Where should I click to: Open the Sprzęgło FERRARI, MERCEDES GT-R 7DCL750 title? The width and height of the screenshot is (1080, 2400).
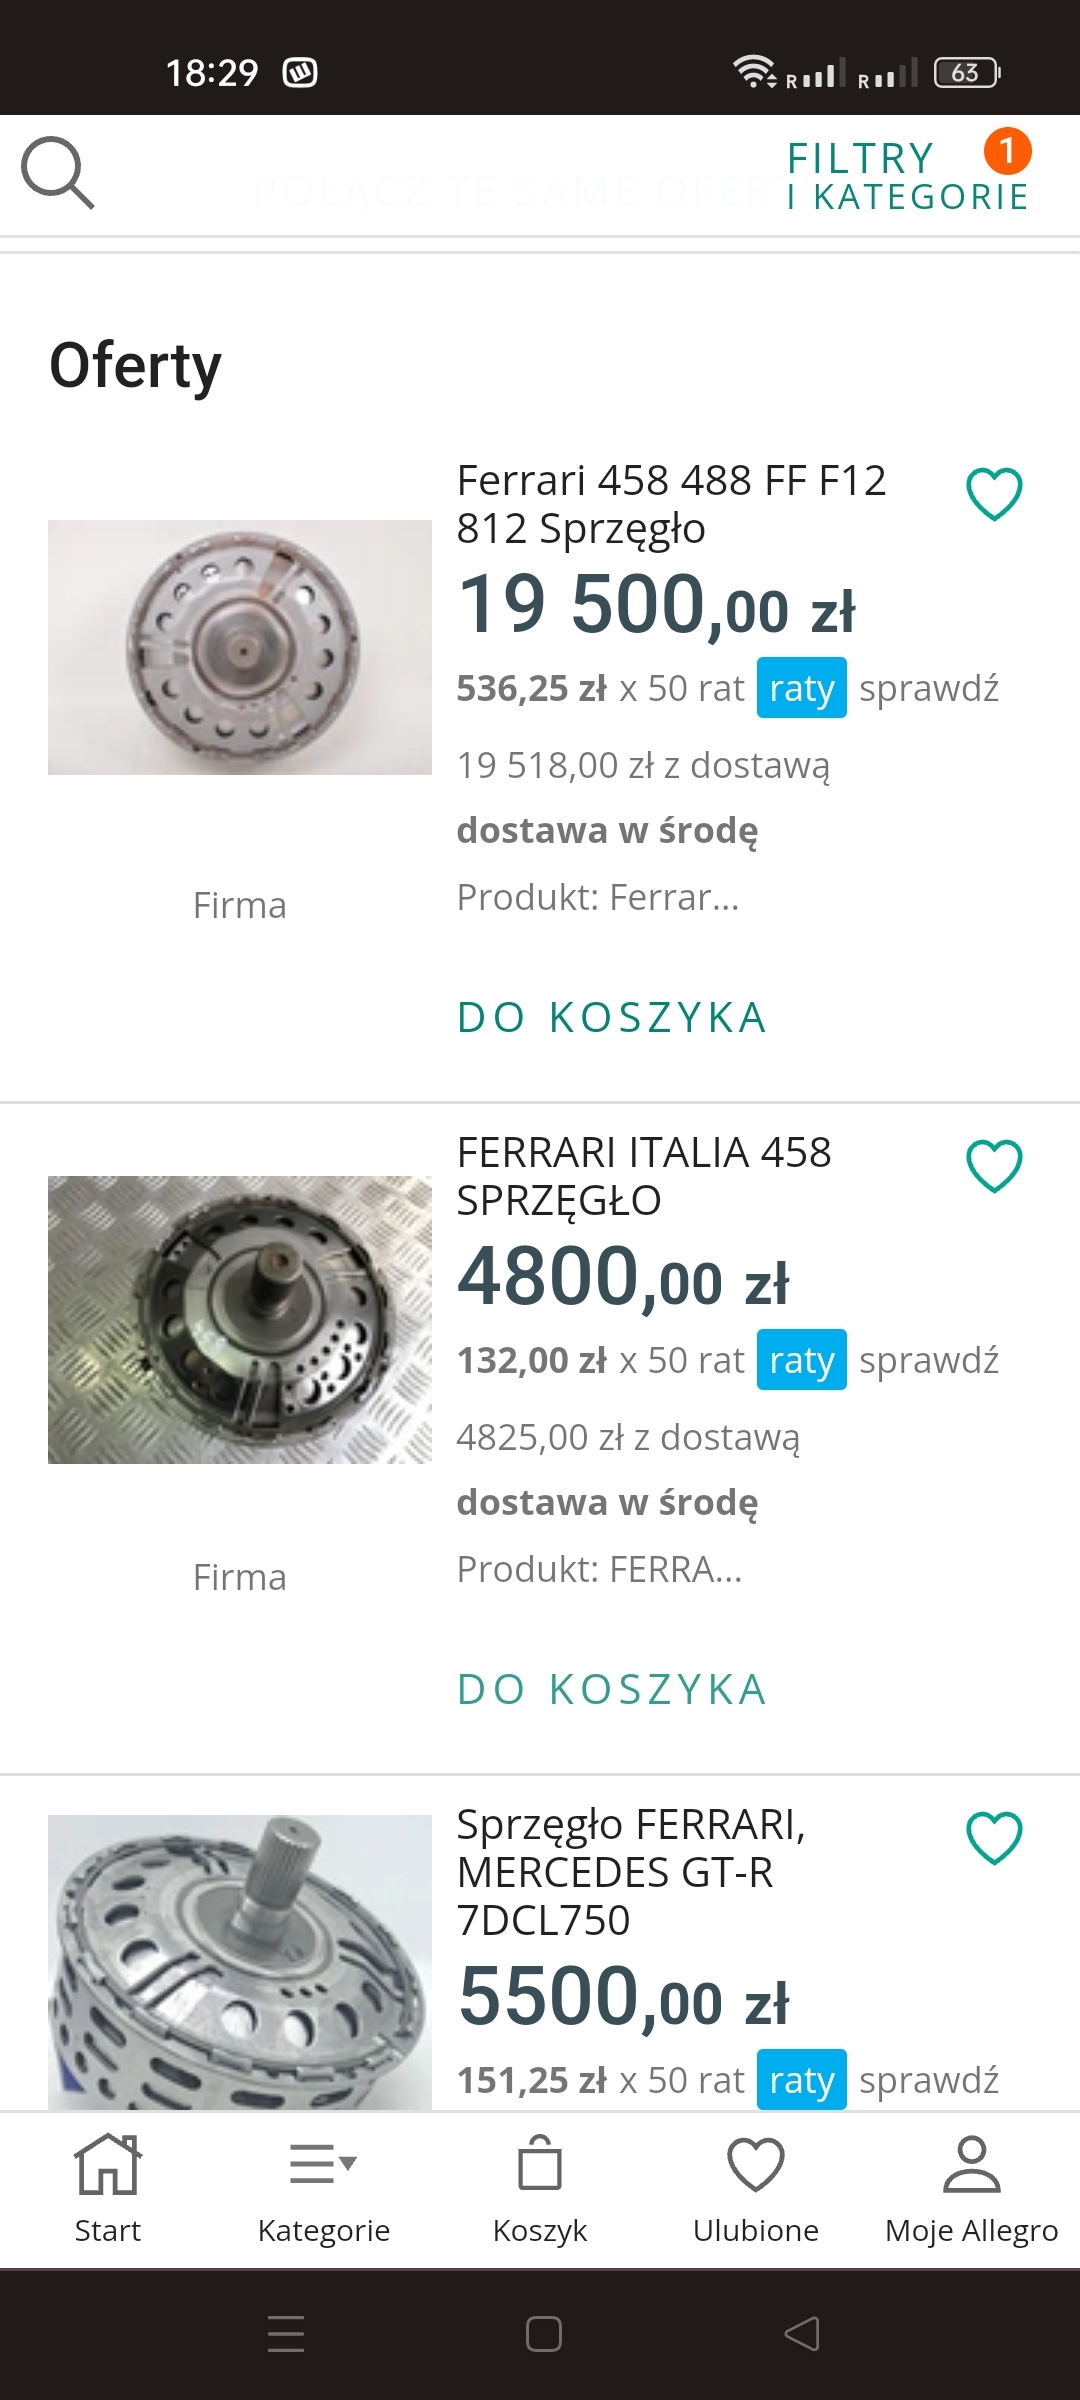(x=630, y=1872)
